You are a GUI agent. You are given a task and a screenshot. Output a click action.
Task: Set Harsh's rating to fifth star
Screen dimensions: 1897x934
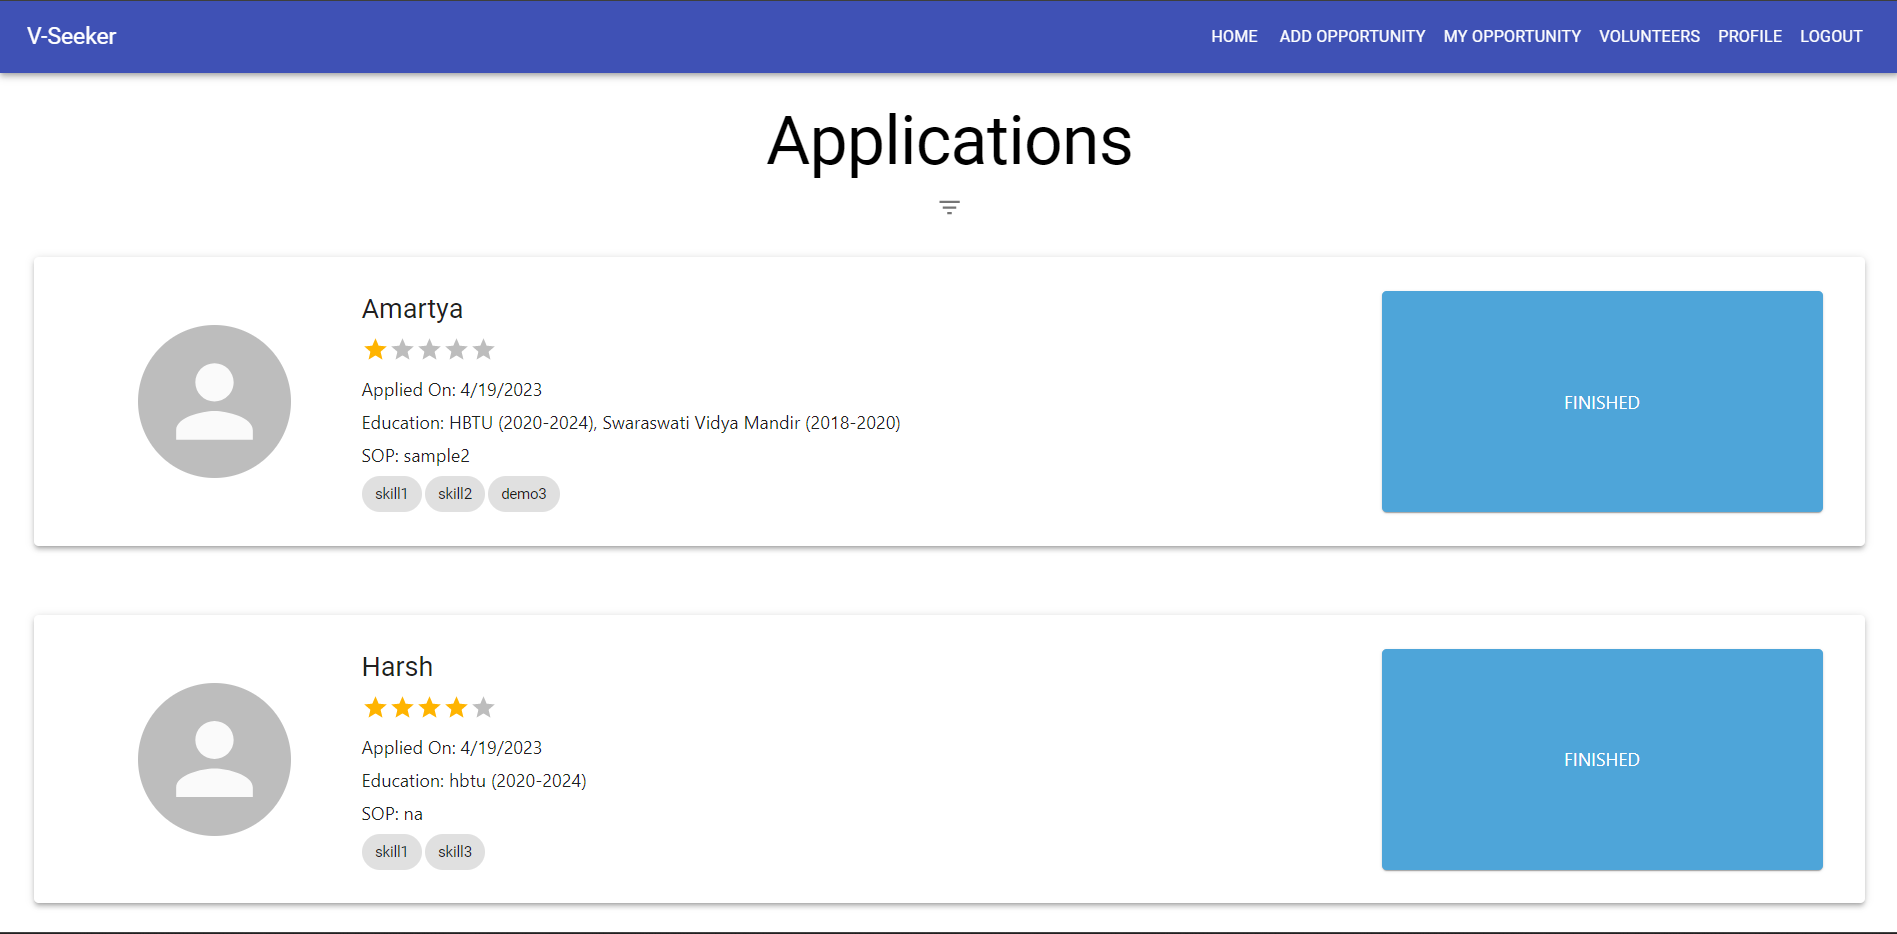(483, 707)
